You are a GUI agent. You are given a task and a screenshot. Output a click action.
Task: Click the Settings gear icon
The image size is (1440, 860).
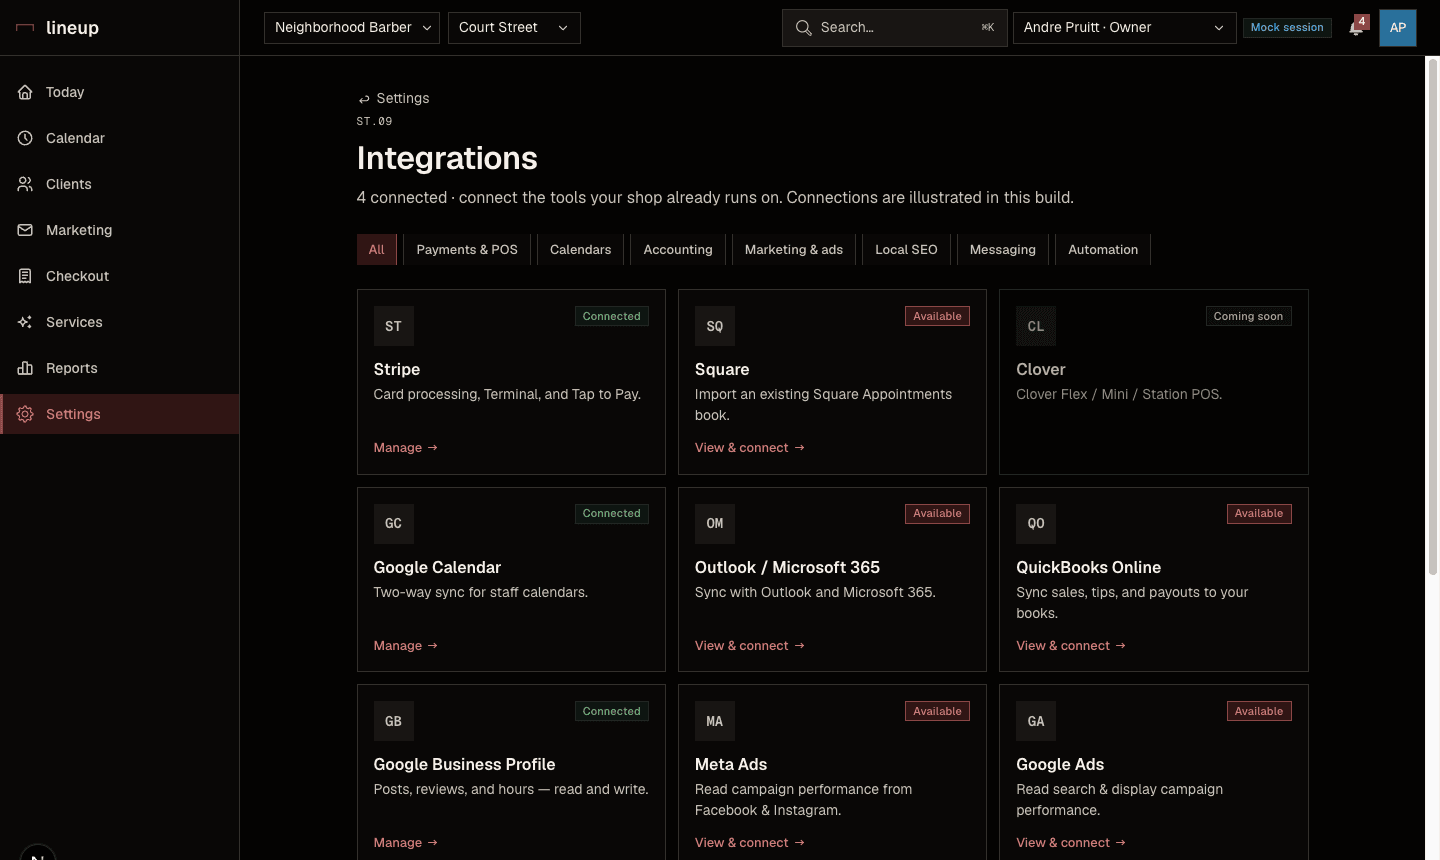pyautogui.click(x=25, y=414)
